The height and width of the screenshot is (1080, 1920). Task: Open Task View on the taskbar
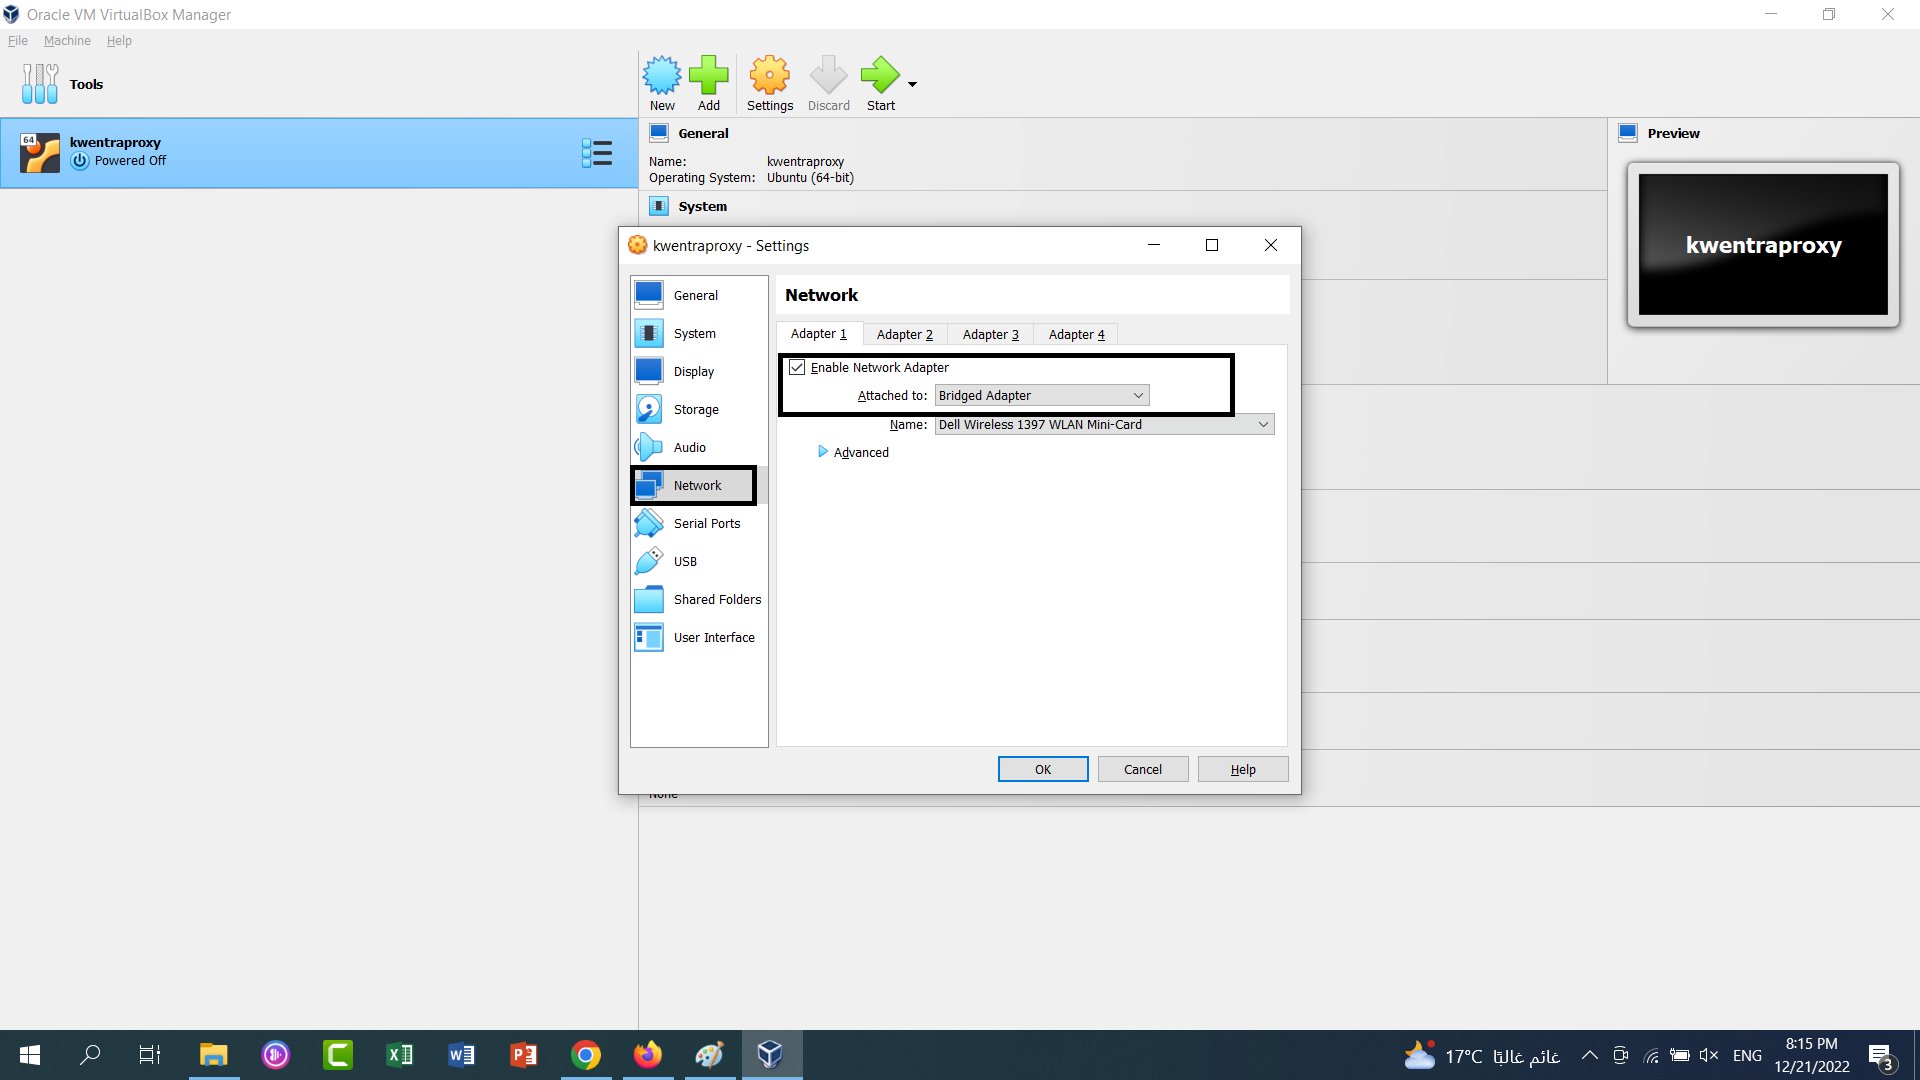click(x=150, y=1055)
